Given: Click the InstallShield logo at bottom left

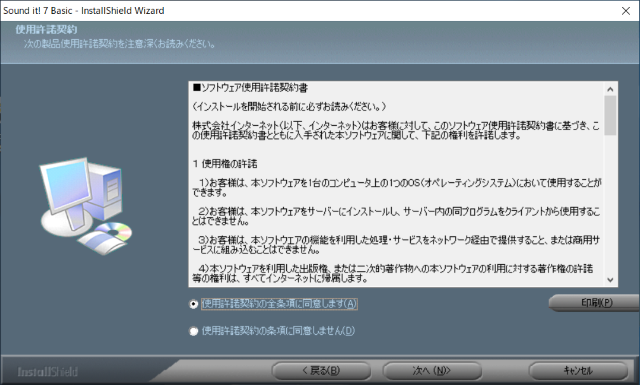Looking at the screenshot, I should tap(47, 372).
